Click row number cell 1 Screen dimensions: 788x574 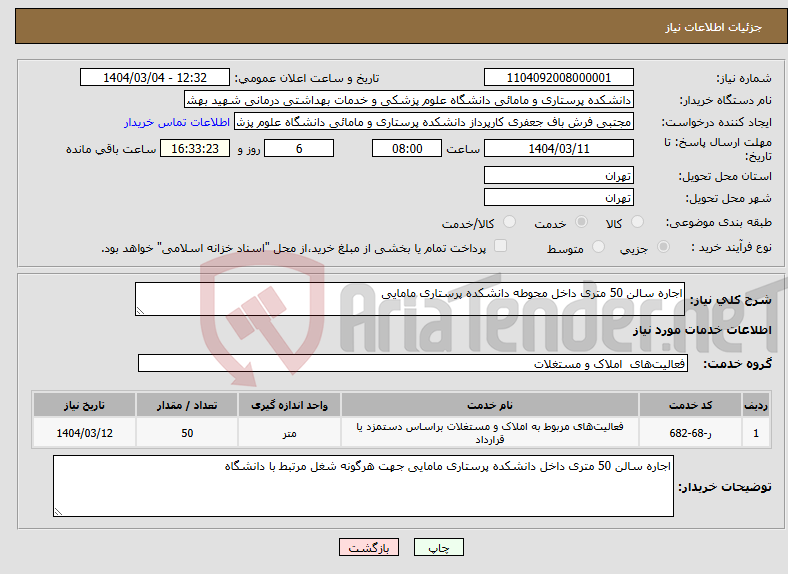756,433
